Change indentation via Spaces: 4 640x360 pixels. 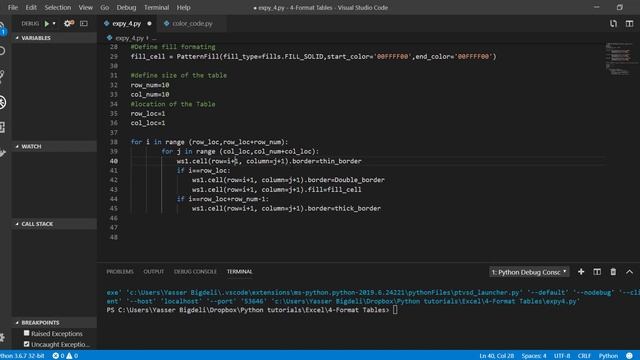[x=533, y=356]
